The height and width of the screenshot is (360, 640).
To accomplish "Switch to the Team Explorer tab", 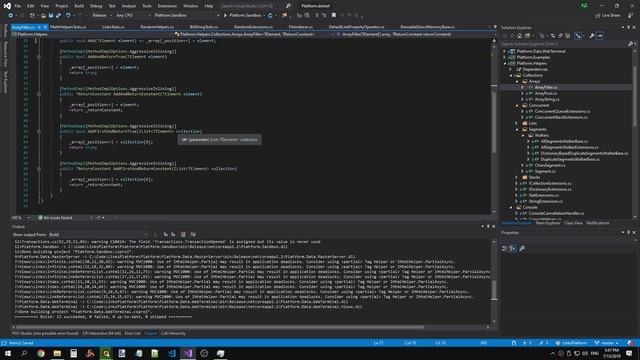I will tap(548, 223).
